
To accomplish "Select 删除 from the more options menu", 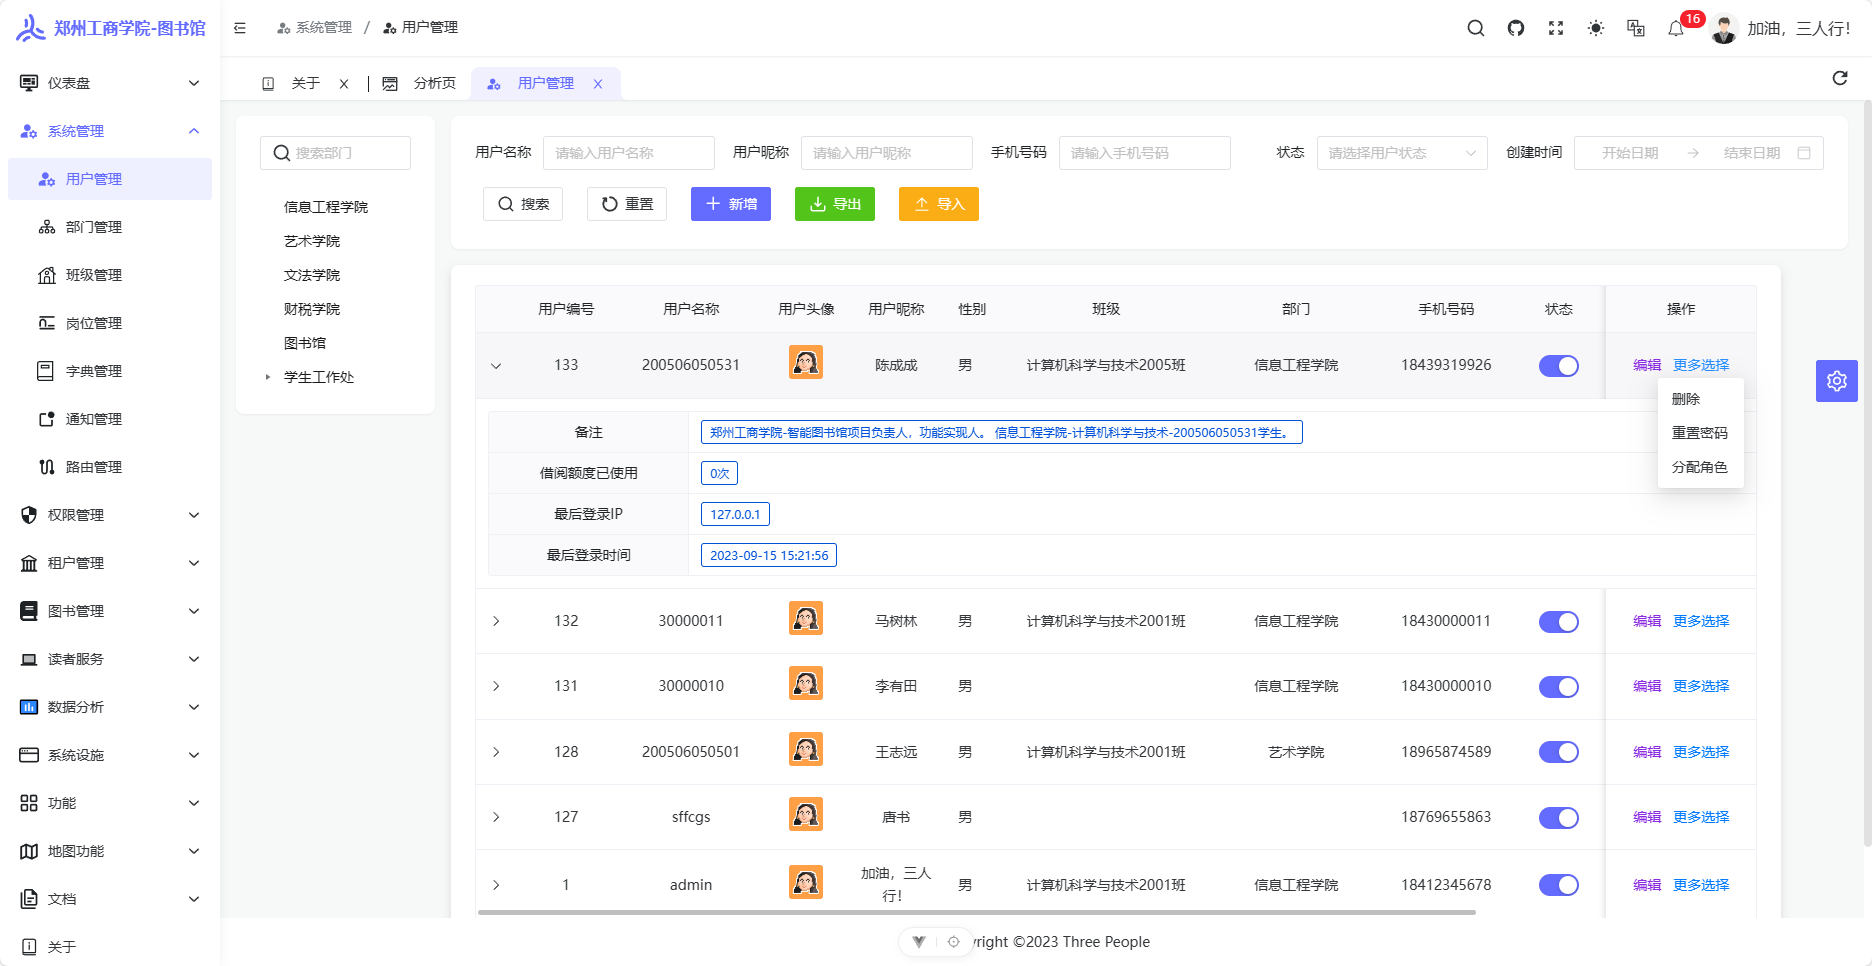I will pos(1700,399).
